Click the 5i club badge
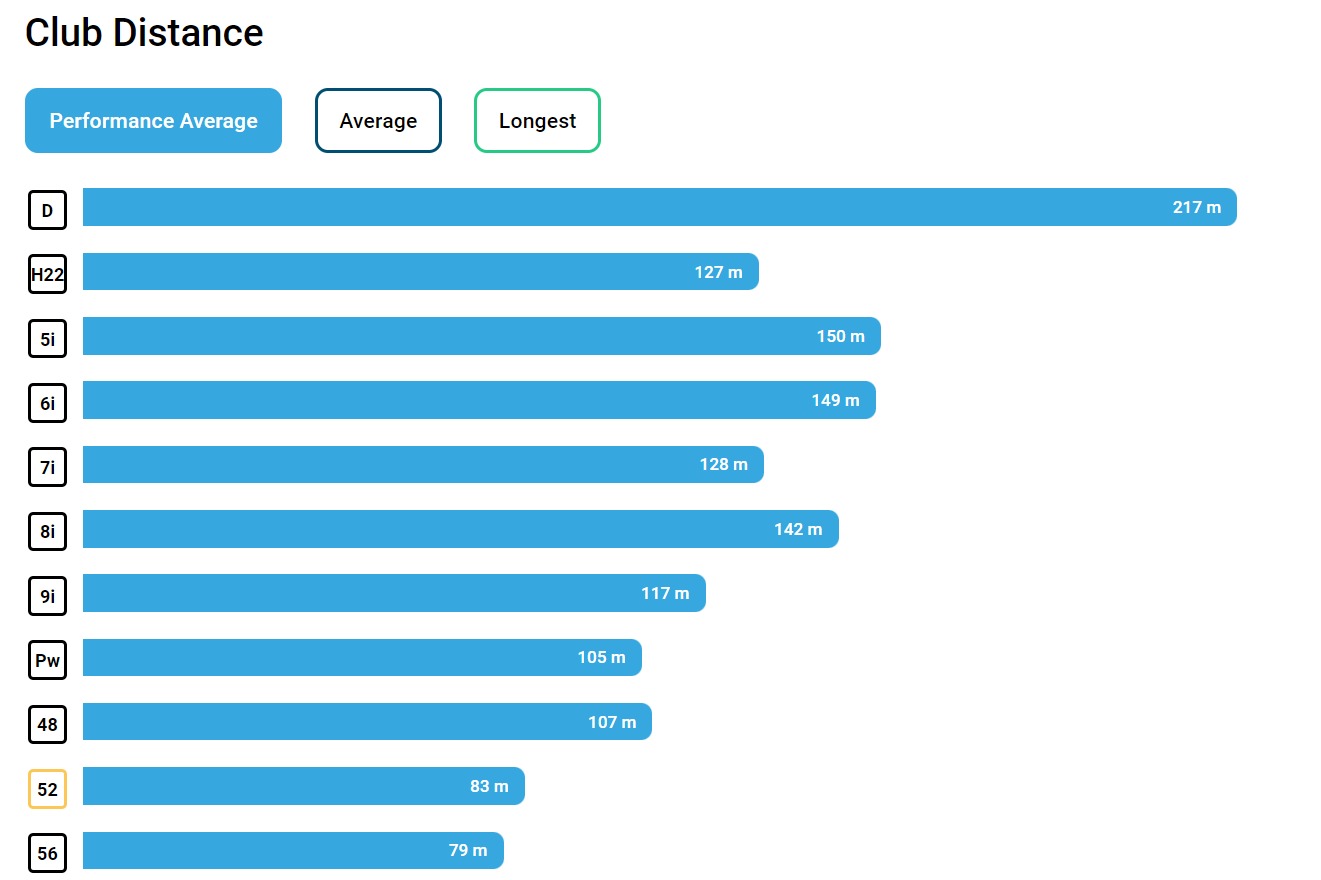The width and height of the screenshot is (1321, 880). pyautogui.click(x=47, y=338)
